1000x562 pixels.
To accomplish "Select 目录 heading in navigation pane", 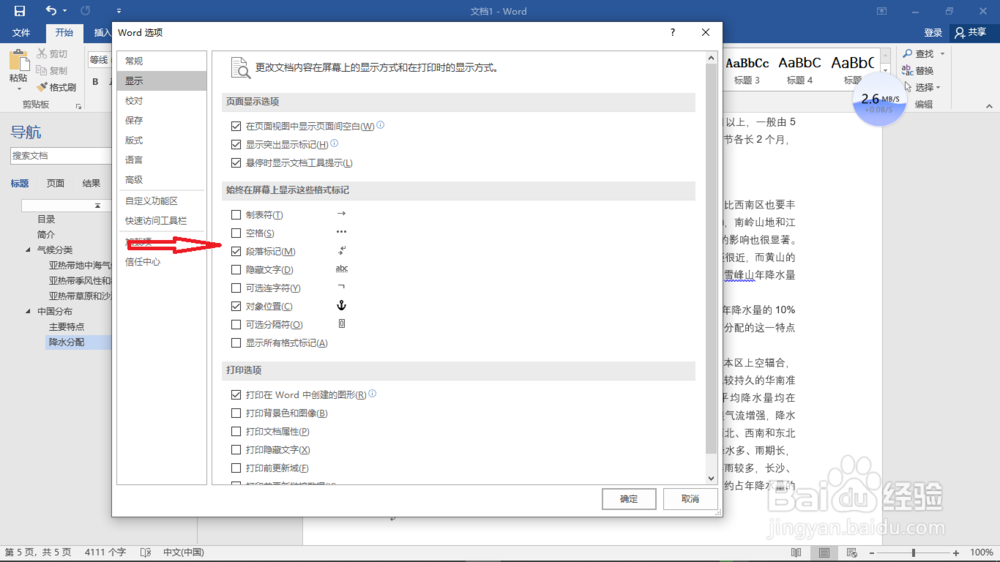I will pos(46,219).
